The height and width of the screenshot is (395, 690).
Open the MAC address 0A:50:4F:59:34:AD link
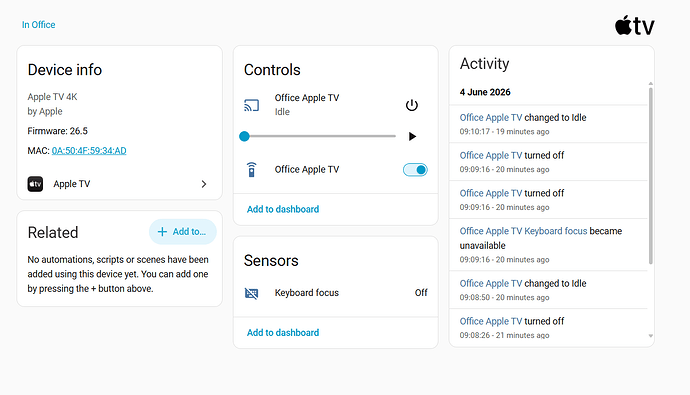click(x=89, y=150)
